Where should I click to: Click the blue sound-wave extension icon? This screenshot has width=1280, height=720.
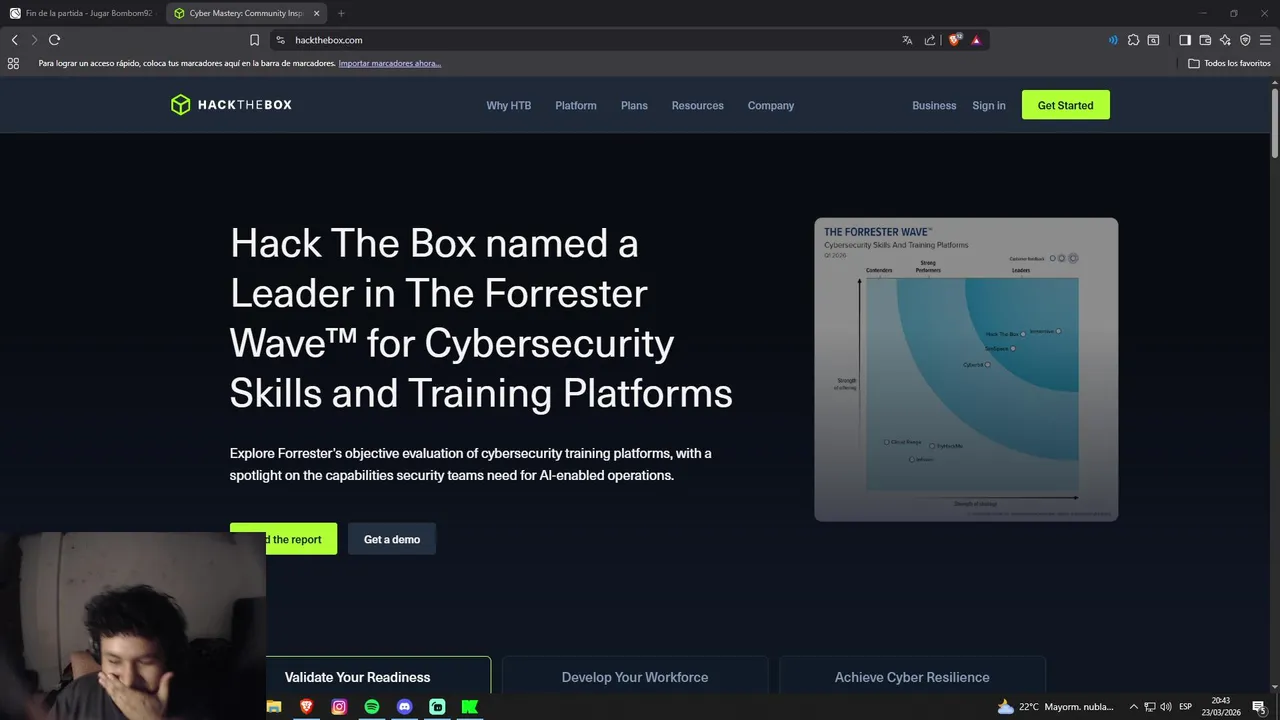click(1113, 40)
